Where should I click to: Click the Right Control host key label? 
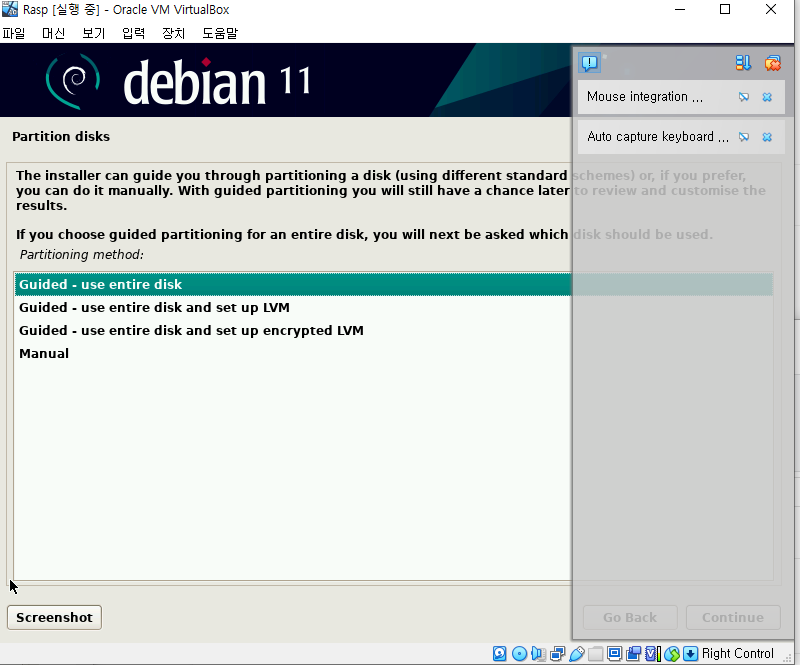point(738,653)
